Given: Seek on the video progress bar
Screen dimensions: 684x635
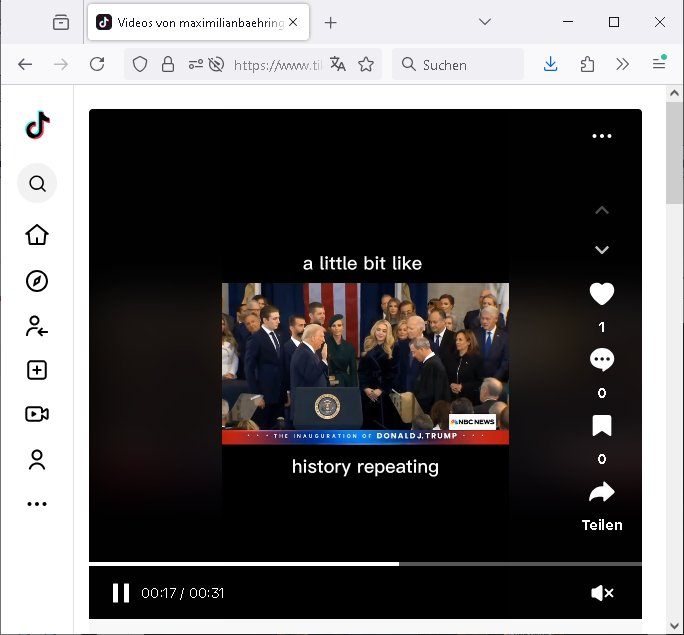Looking at the screenshot, I should [x=365, y=564].
